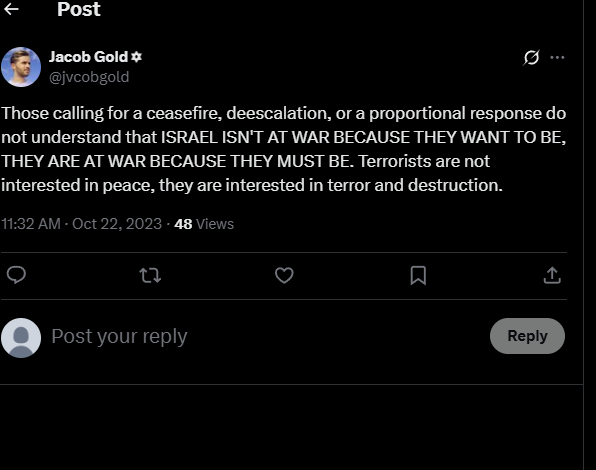The image size is (596, 470).
Task: Click the post text about ceasefire
Action: (284, 149)
